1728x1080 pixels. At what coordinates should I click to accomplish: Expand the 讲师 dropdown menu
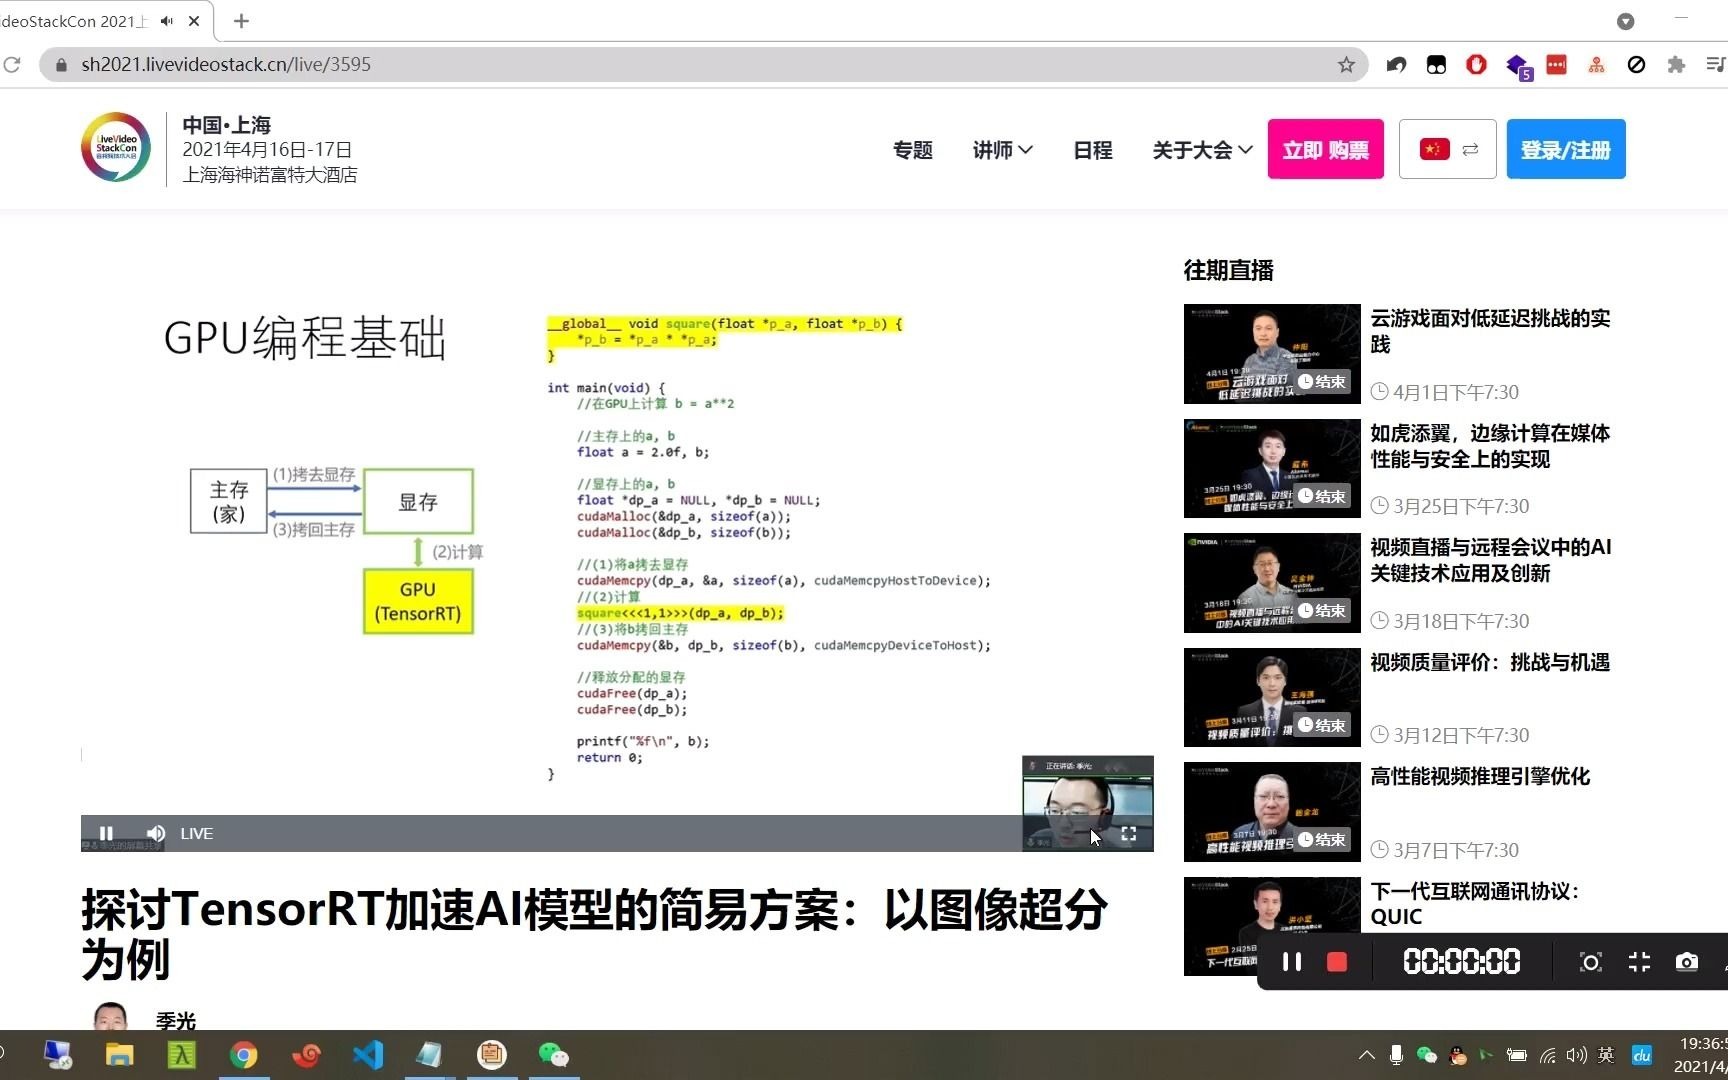(x=1002, y=150)
